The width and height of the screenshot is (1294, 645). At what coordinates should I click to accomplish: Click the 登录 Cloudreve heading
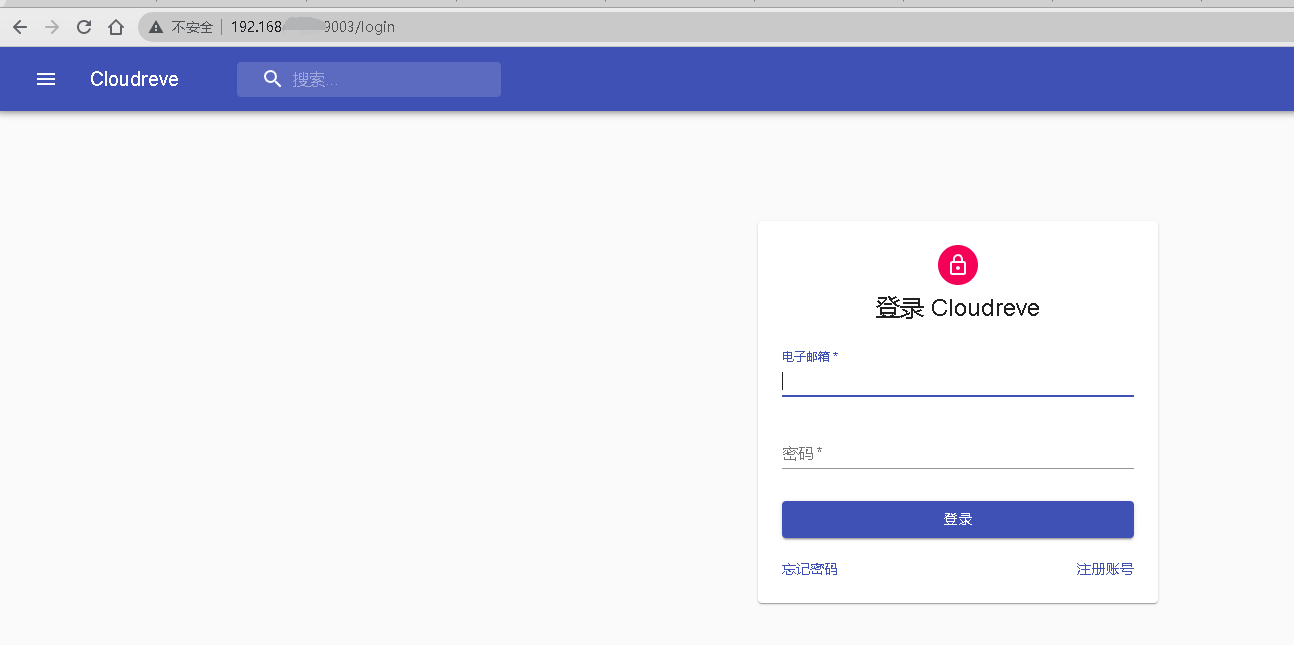(x=957, y=308)
